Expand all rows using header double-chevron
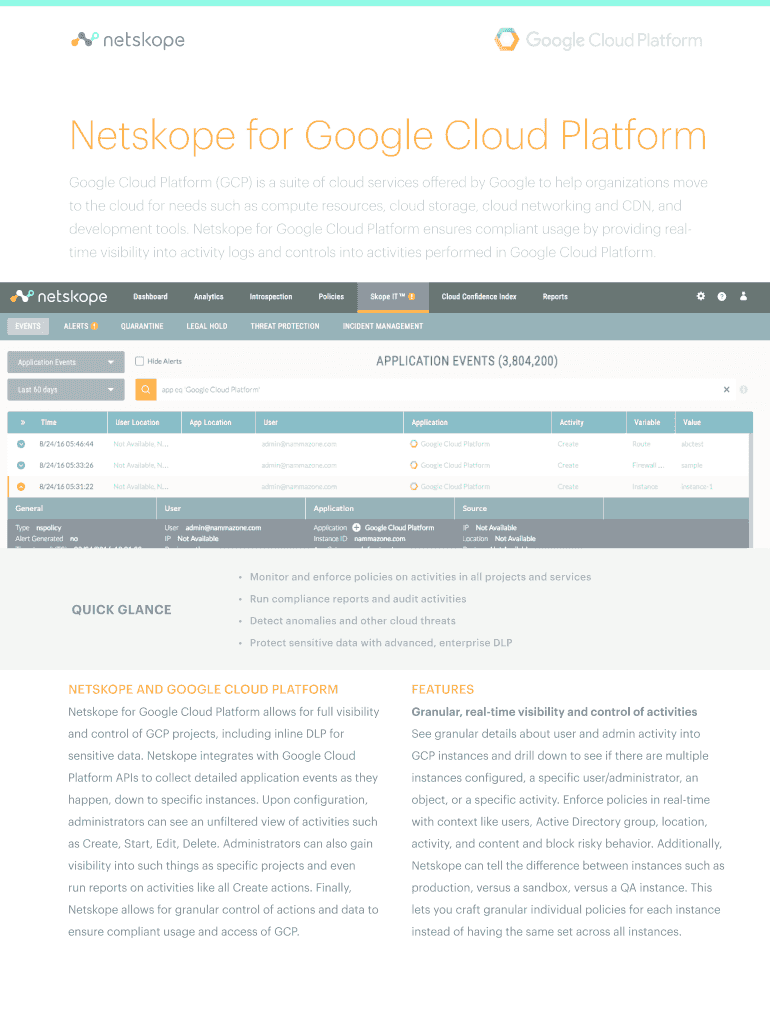This screenshot has height=1024, width=770. (22, 422)
